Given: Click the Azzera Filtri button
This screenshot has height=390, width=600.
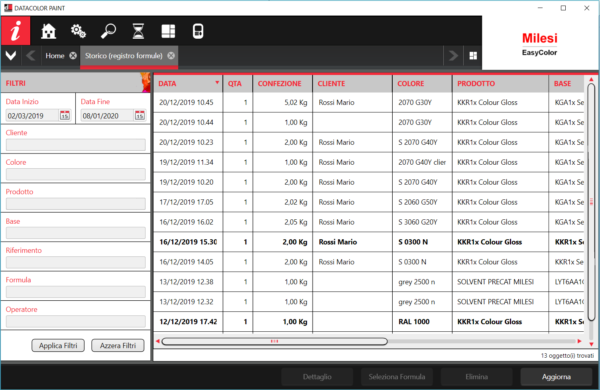Looking at the screenshot, I should (118, 346).
